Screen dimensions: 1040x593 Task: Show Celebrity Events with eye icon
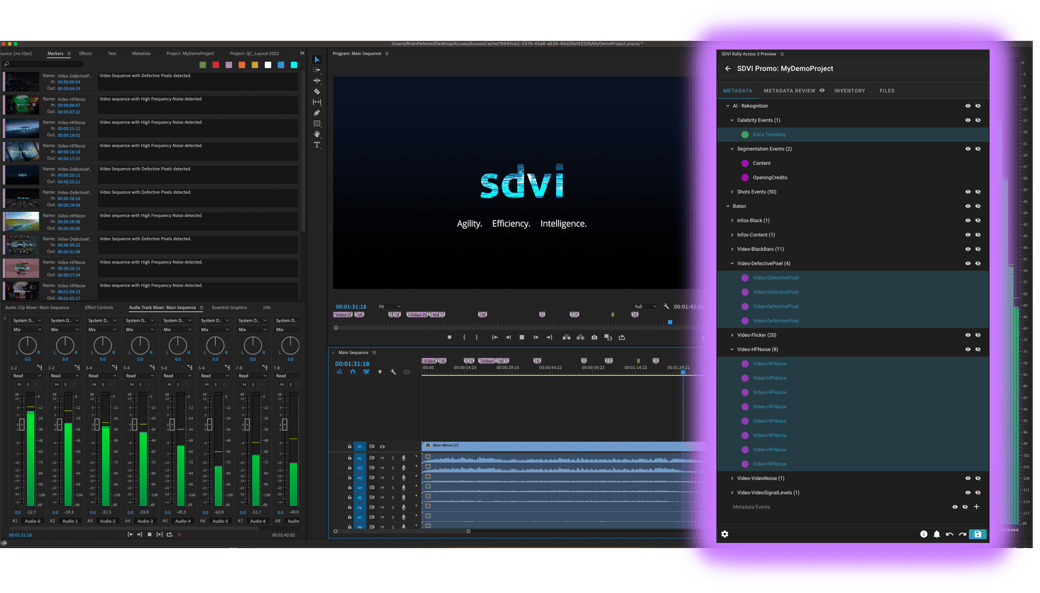tap(968, 120)
